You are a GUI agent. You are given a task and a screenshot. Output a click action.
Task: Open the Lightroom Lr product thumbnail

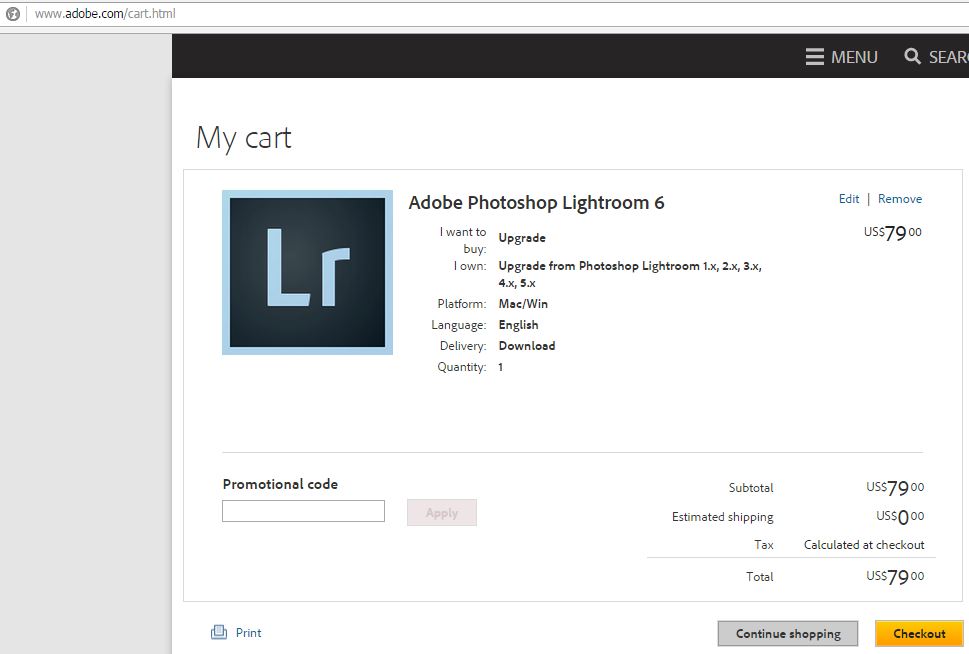pos(307,273)
